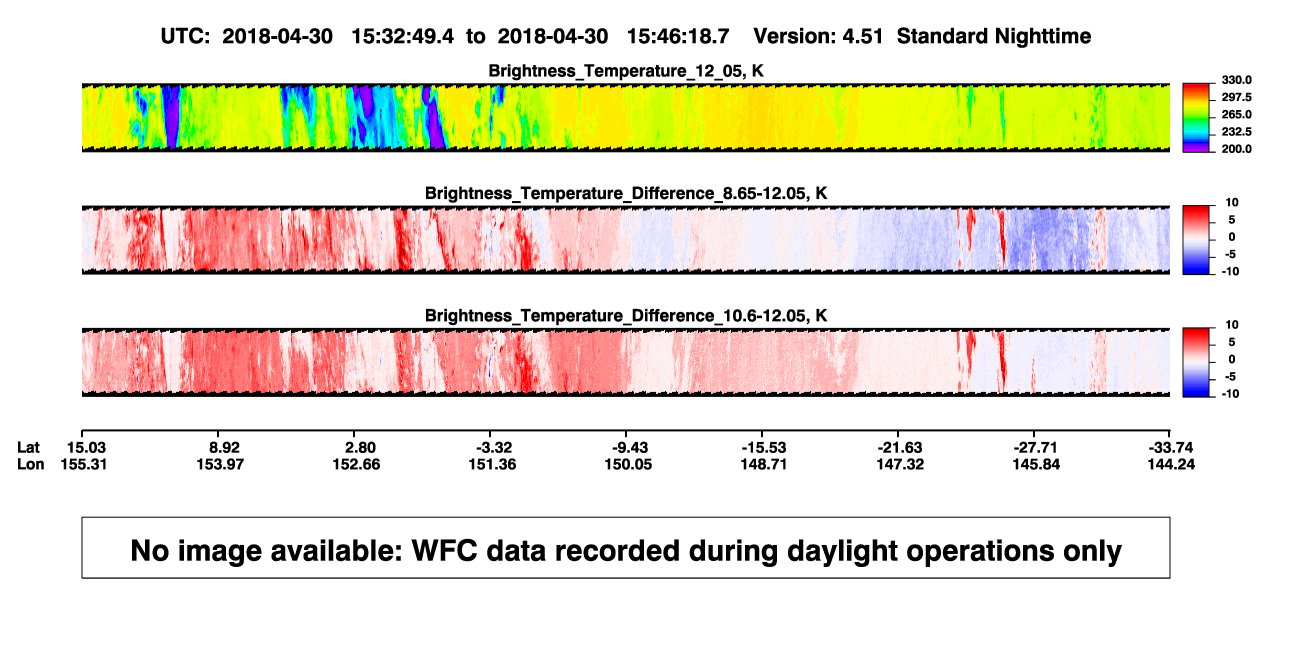Click the Brightness_Temperature_Difference_10.6-12.05 title
The width and height of the screenshot is (1300, 667).
click(626, 316)
